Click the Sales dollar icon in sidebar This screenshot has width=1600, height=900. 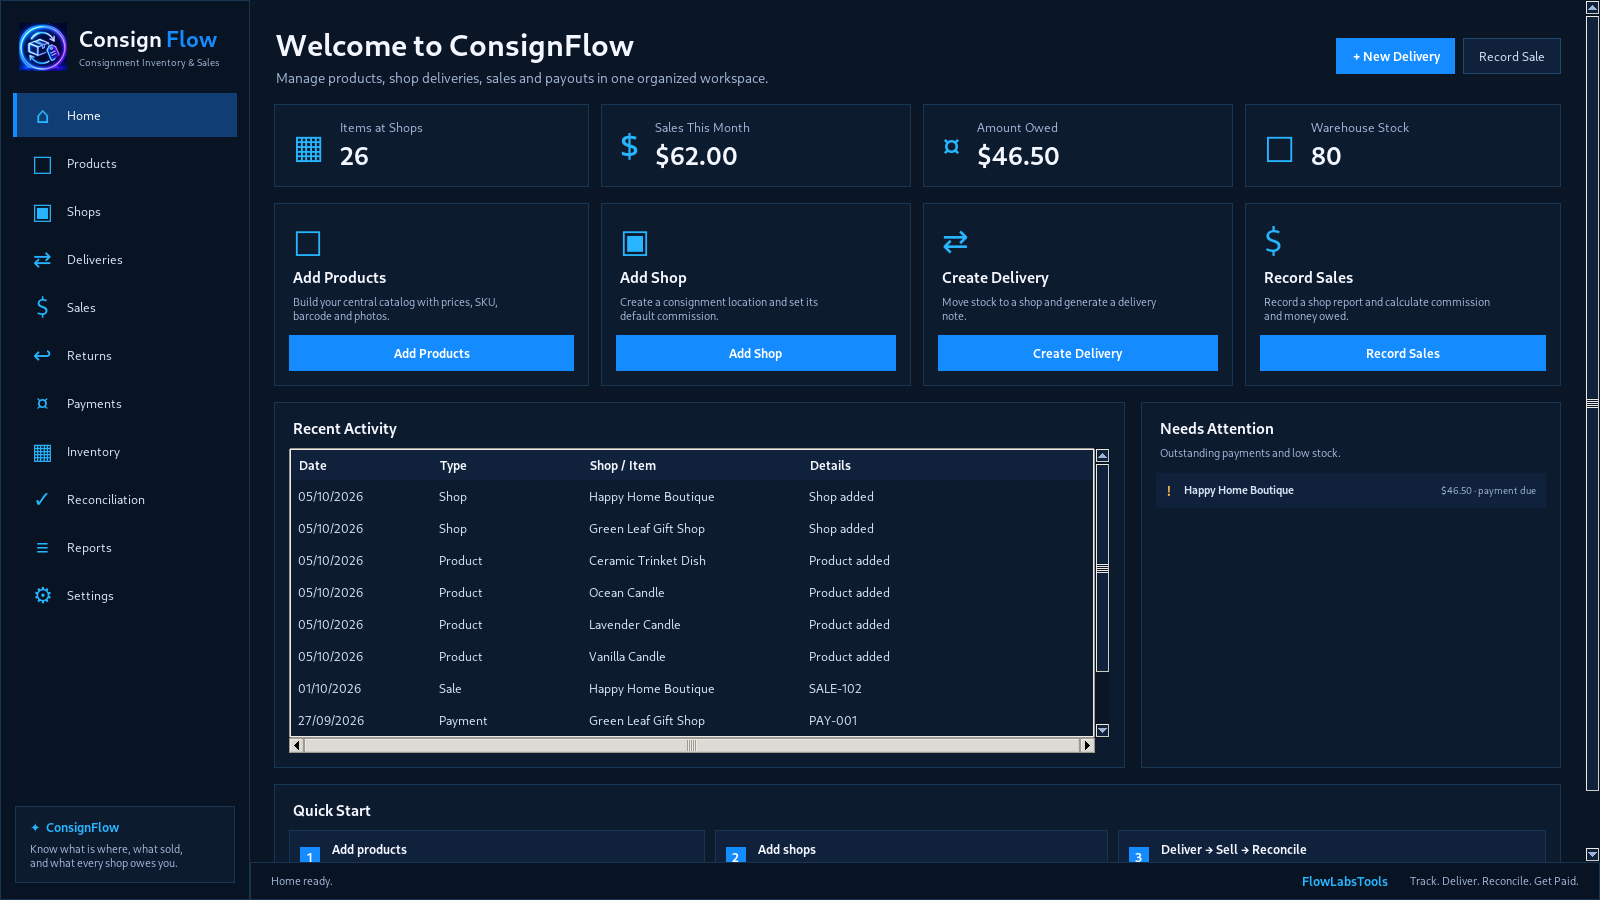(x=42, y=307)
